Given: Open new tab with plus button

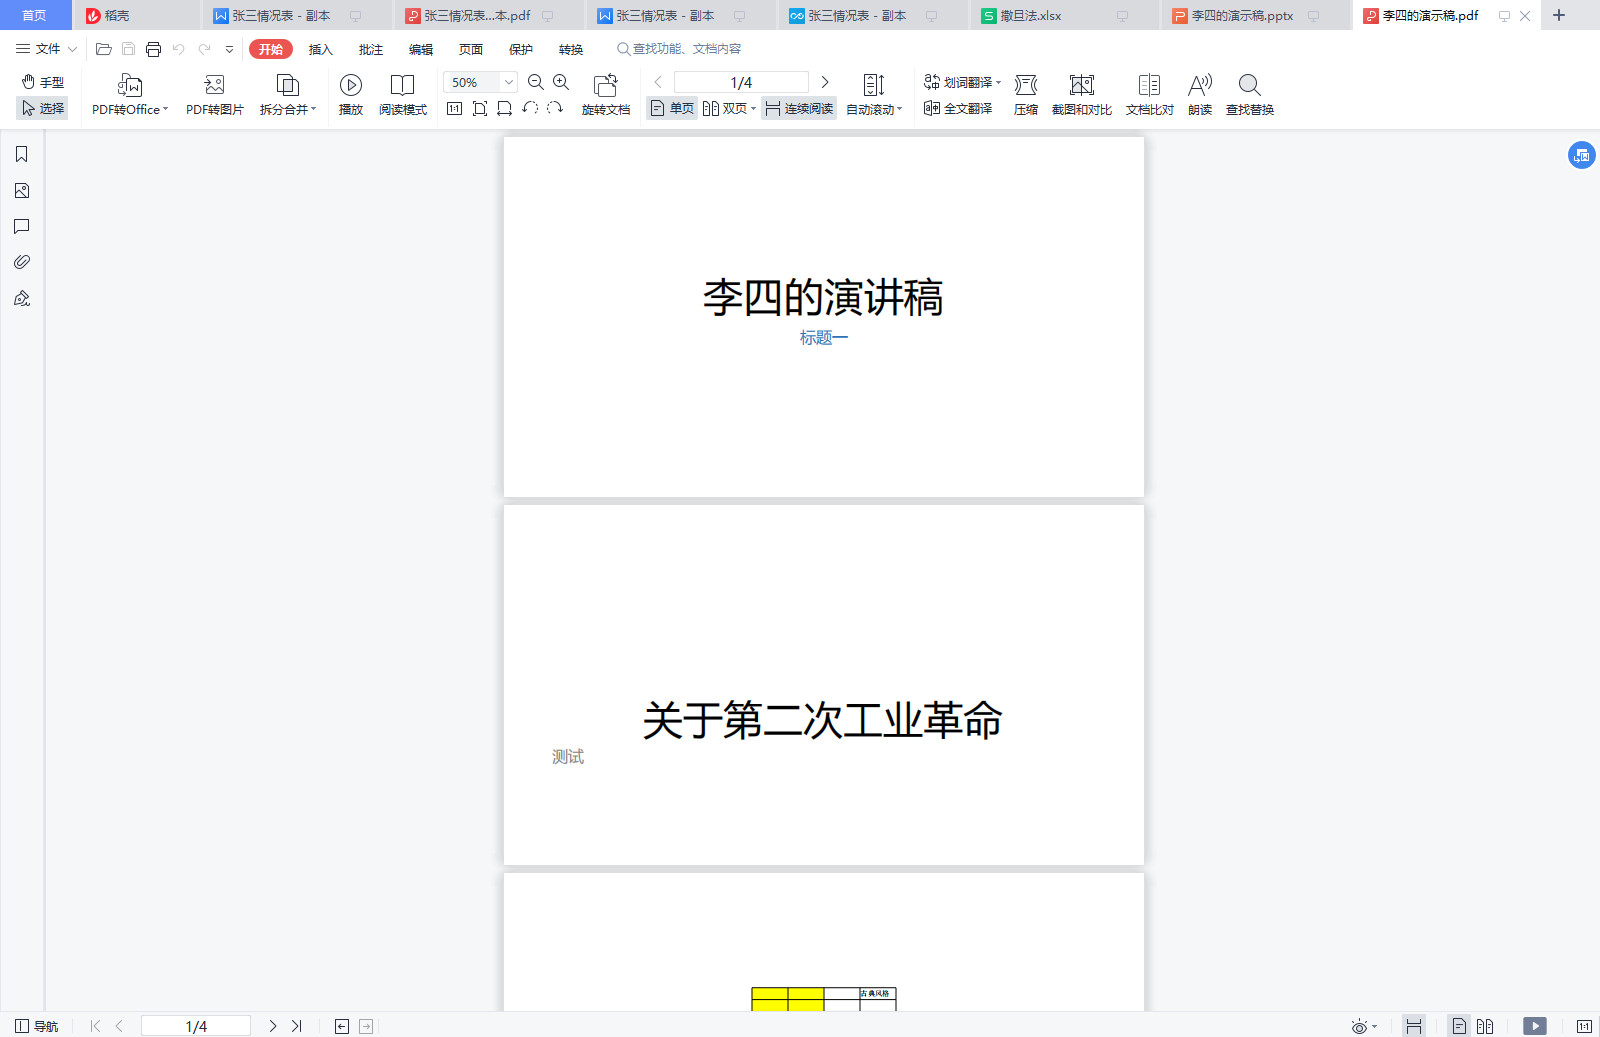Looking at the screenshot, I should (x=1558, y=15).
